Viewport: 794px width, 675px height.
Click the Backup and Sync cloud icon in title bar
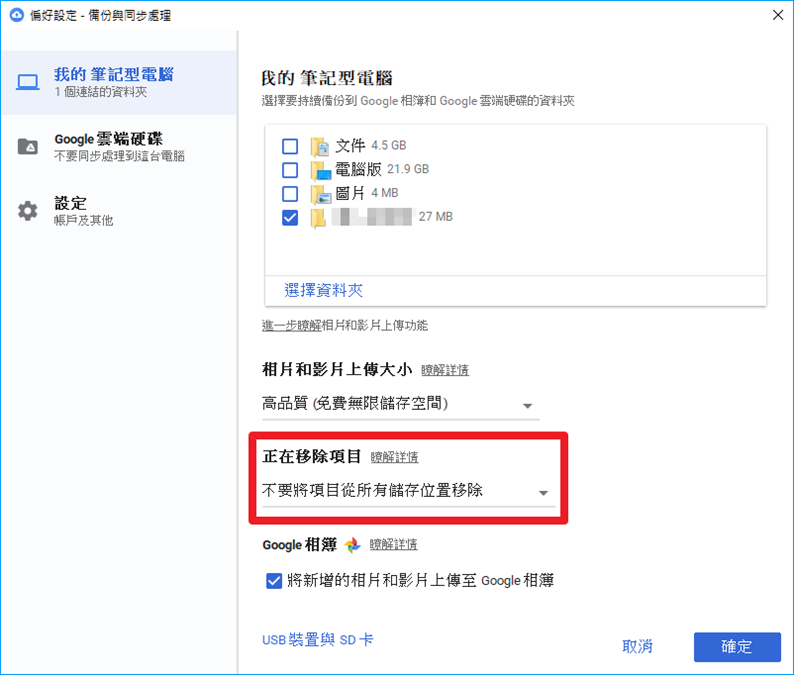pos(17,15)
